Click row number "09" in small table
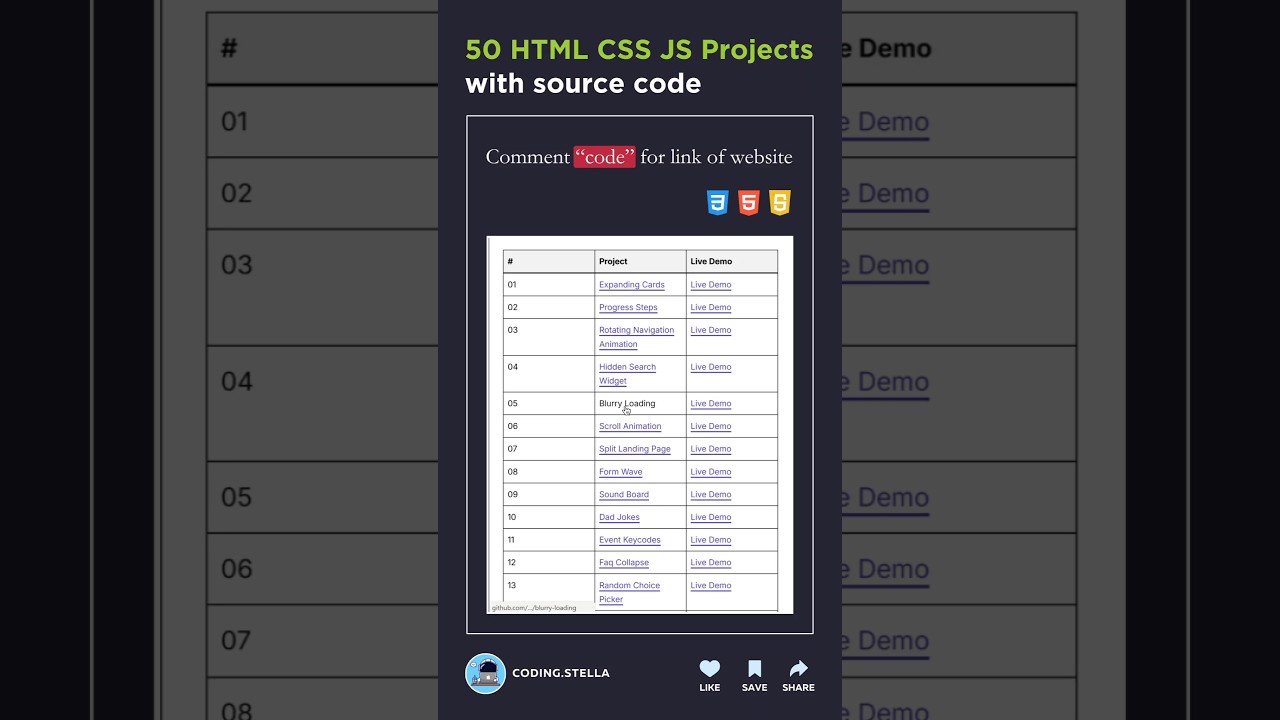The image size is (1280, 720). point(512,495)
